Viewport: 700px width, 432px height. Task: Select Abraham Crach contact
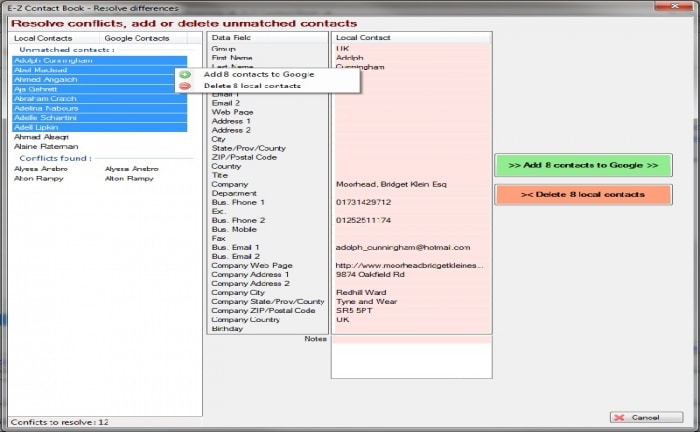tap(100, 99)
